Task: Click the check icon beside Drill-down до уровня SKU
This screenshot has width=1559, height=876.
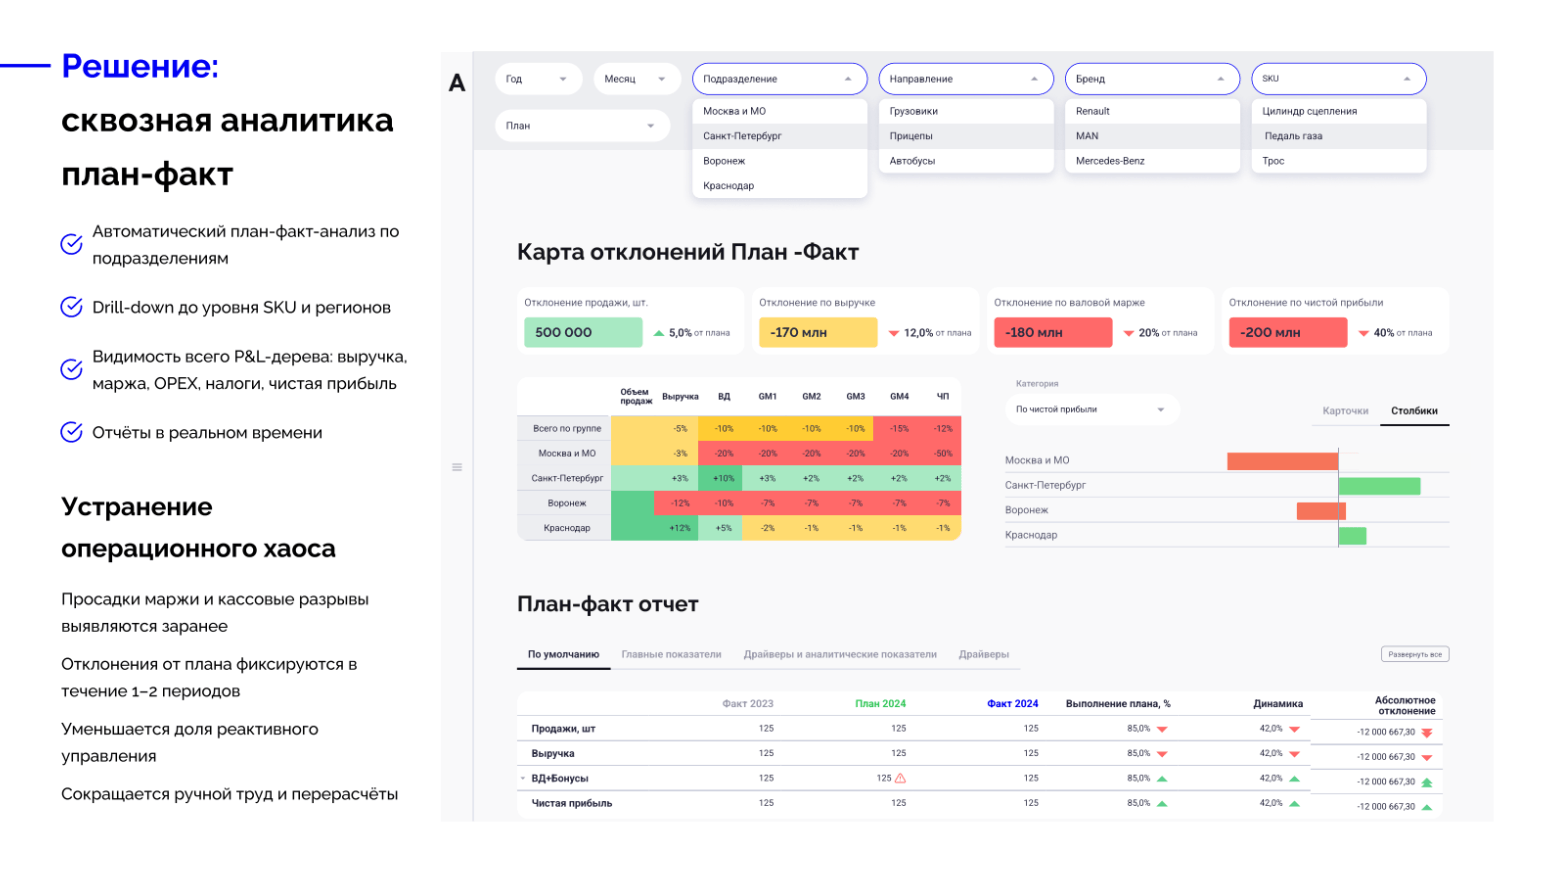Action: click(x=72, y=307)
